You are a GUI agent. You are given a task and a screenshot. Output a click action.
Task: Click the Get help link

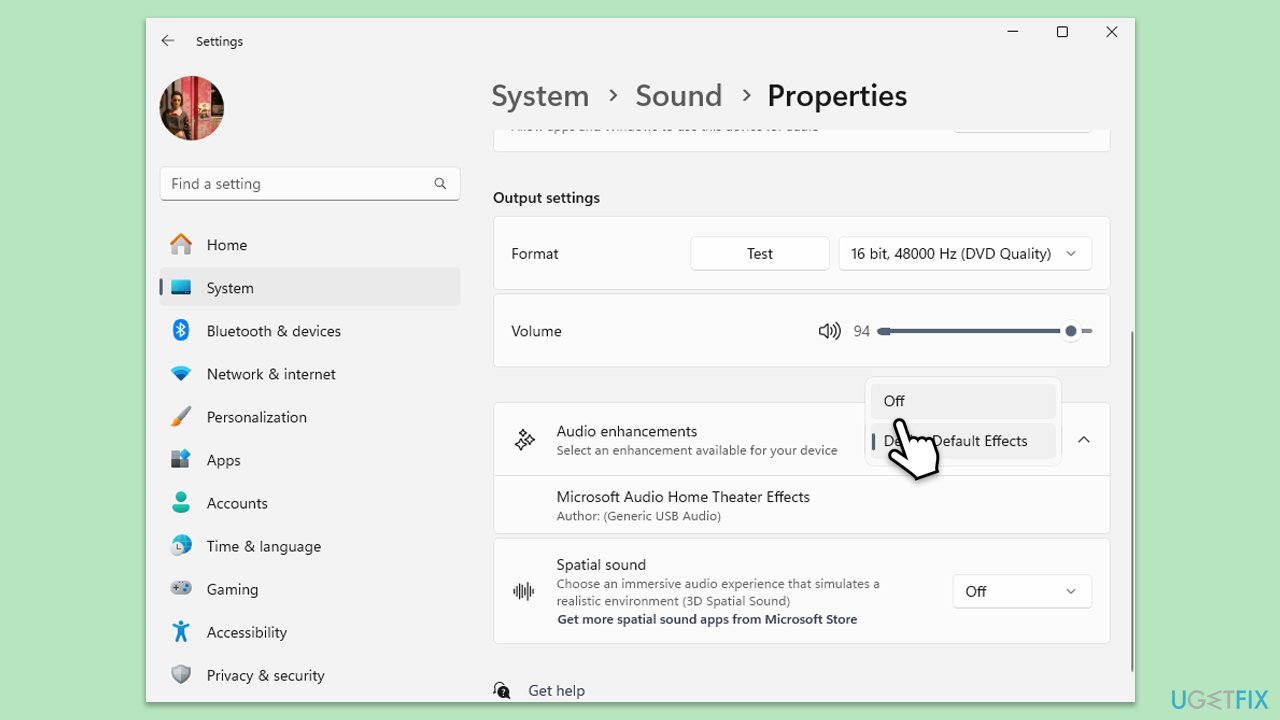pos(556,691)
